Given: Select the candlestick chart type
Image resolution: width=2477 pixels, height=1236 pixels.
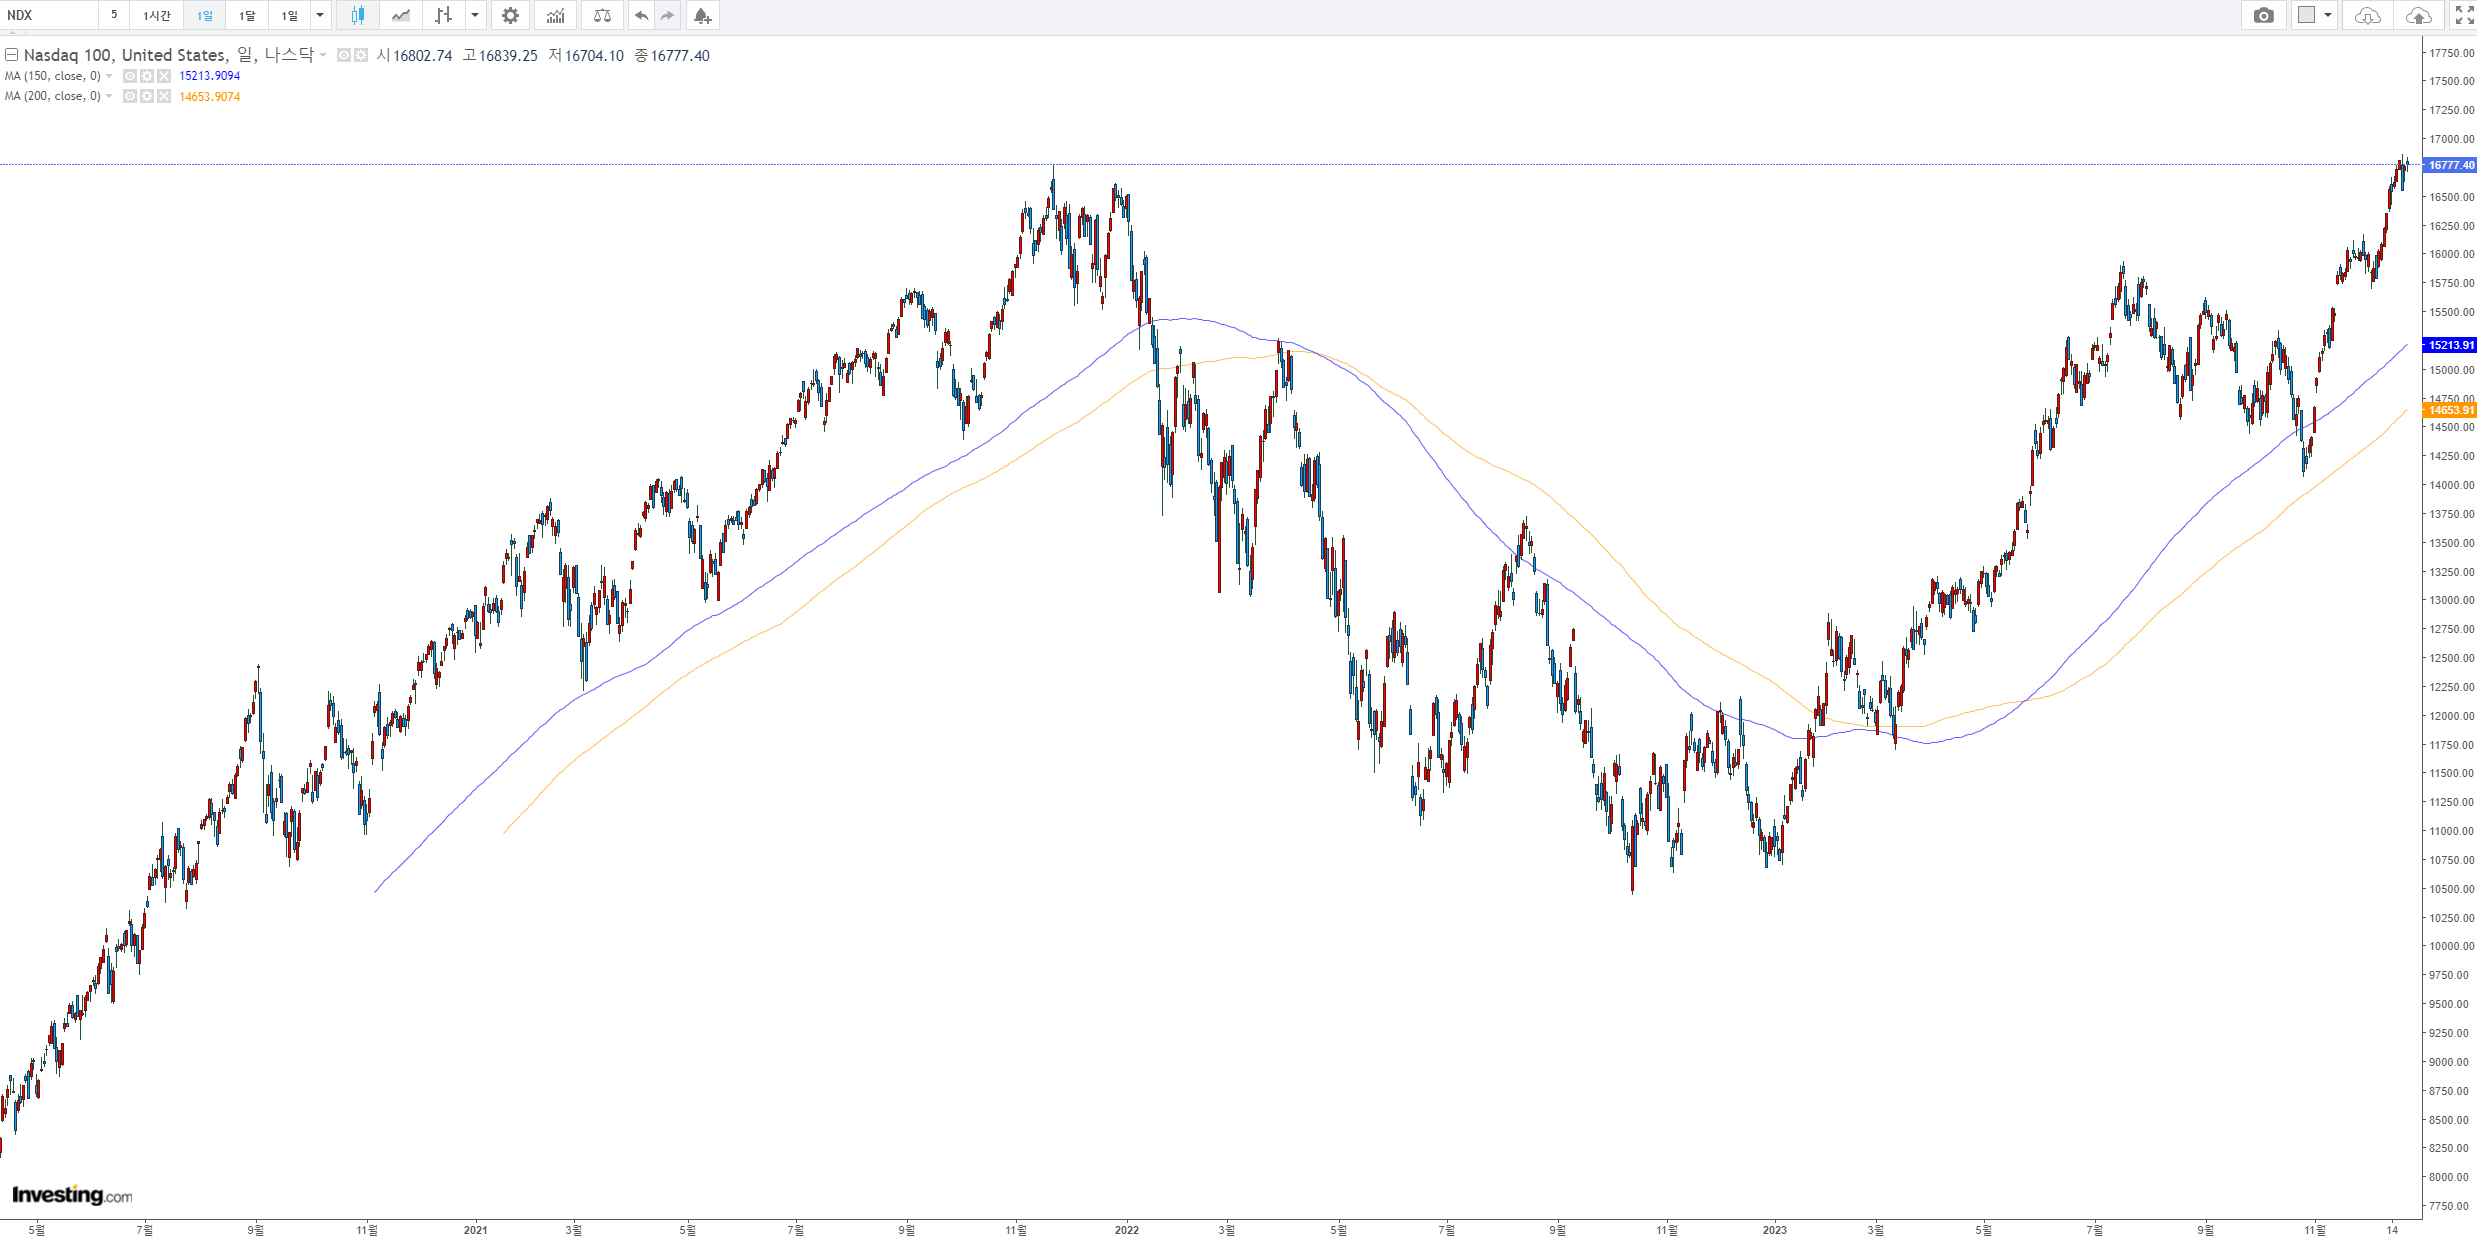Looking at the screenshot, I should click(357, 15).
